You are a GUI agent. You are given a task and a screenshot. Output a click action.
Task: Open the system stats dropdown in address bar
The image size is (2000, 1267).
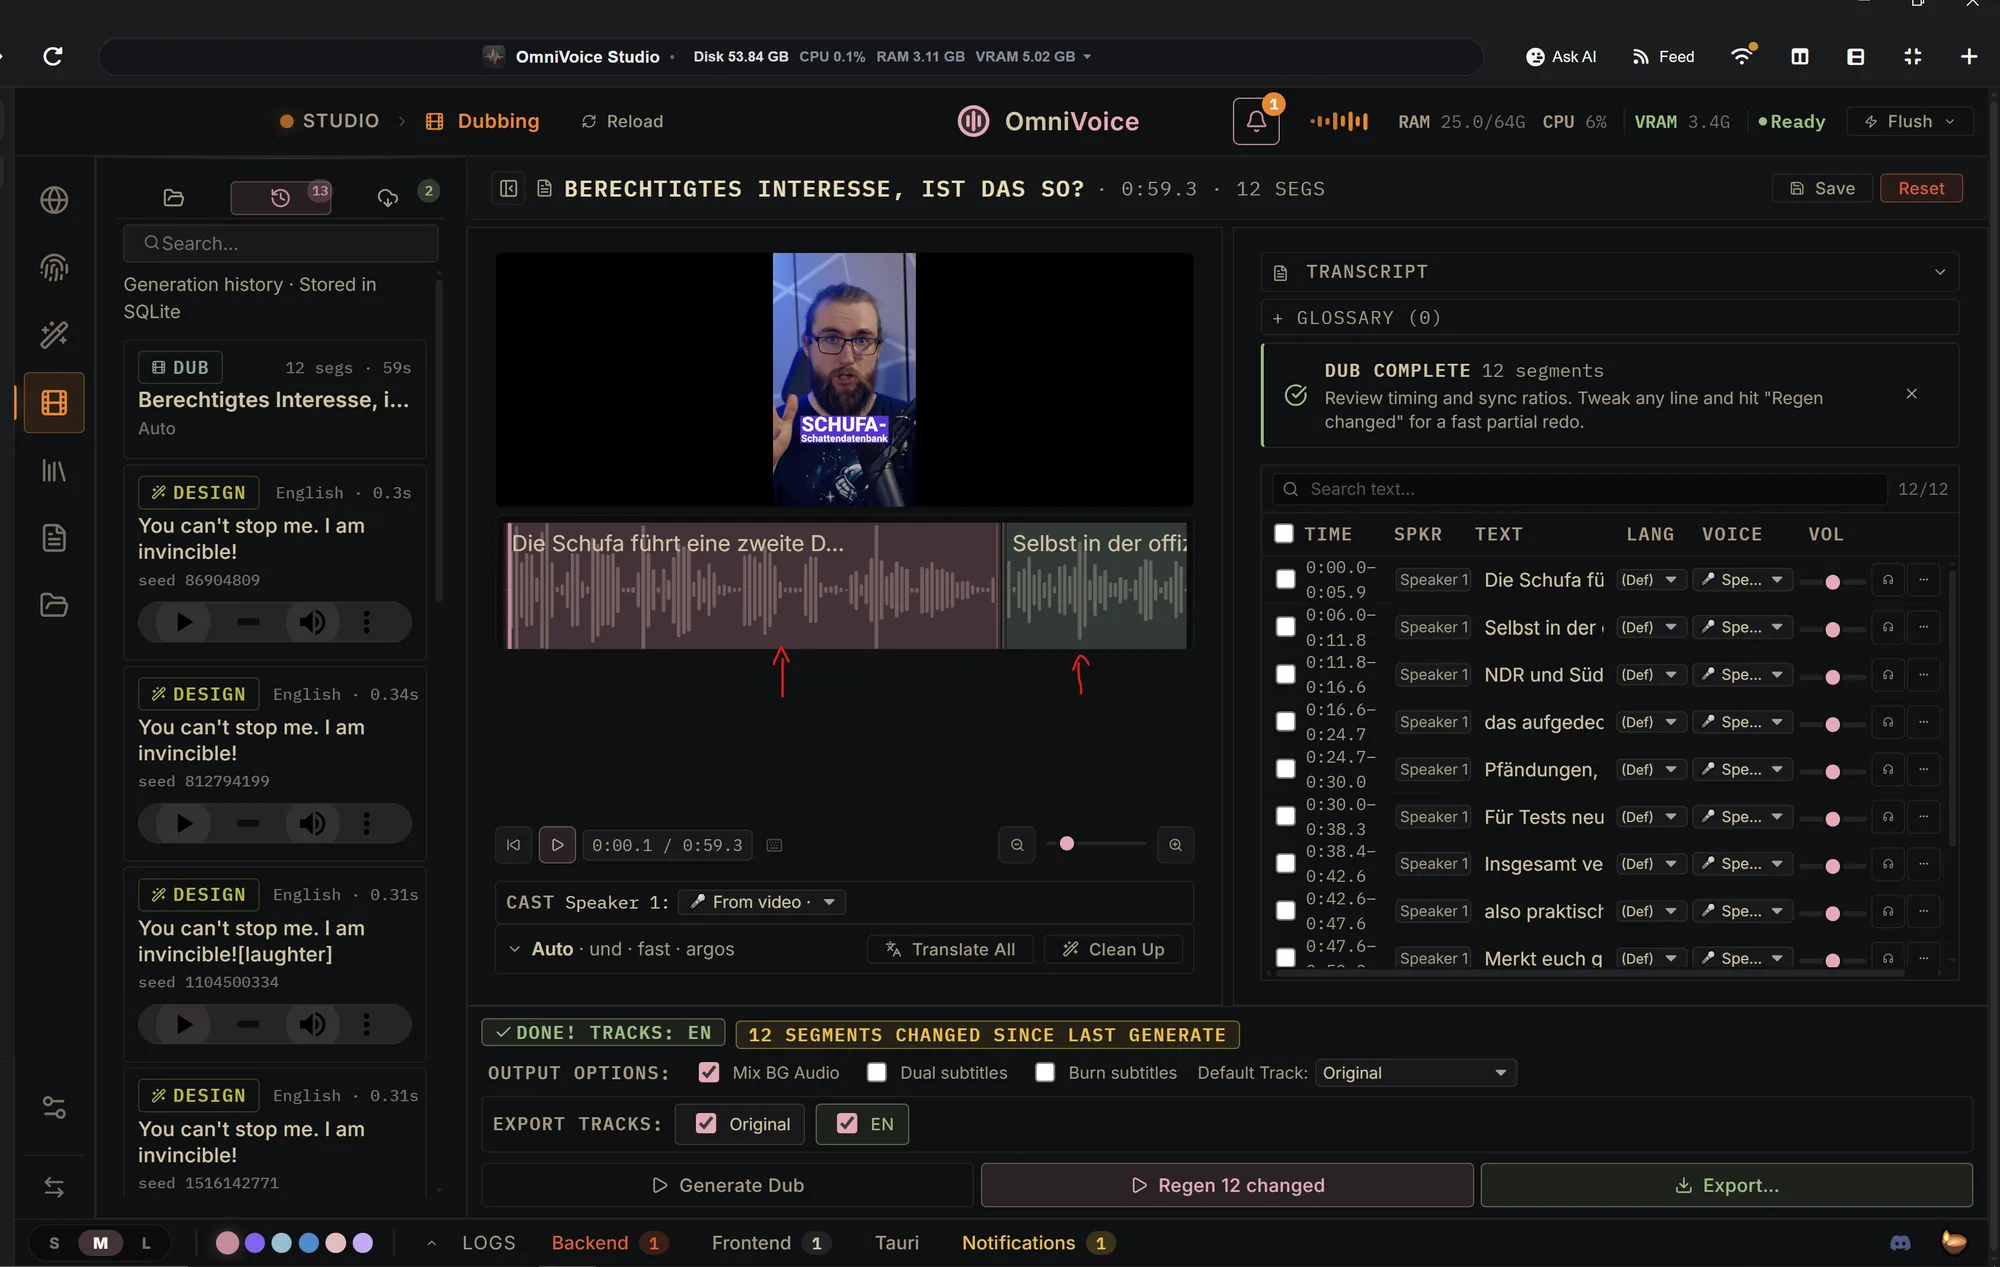pos(1087,57)
